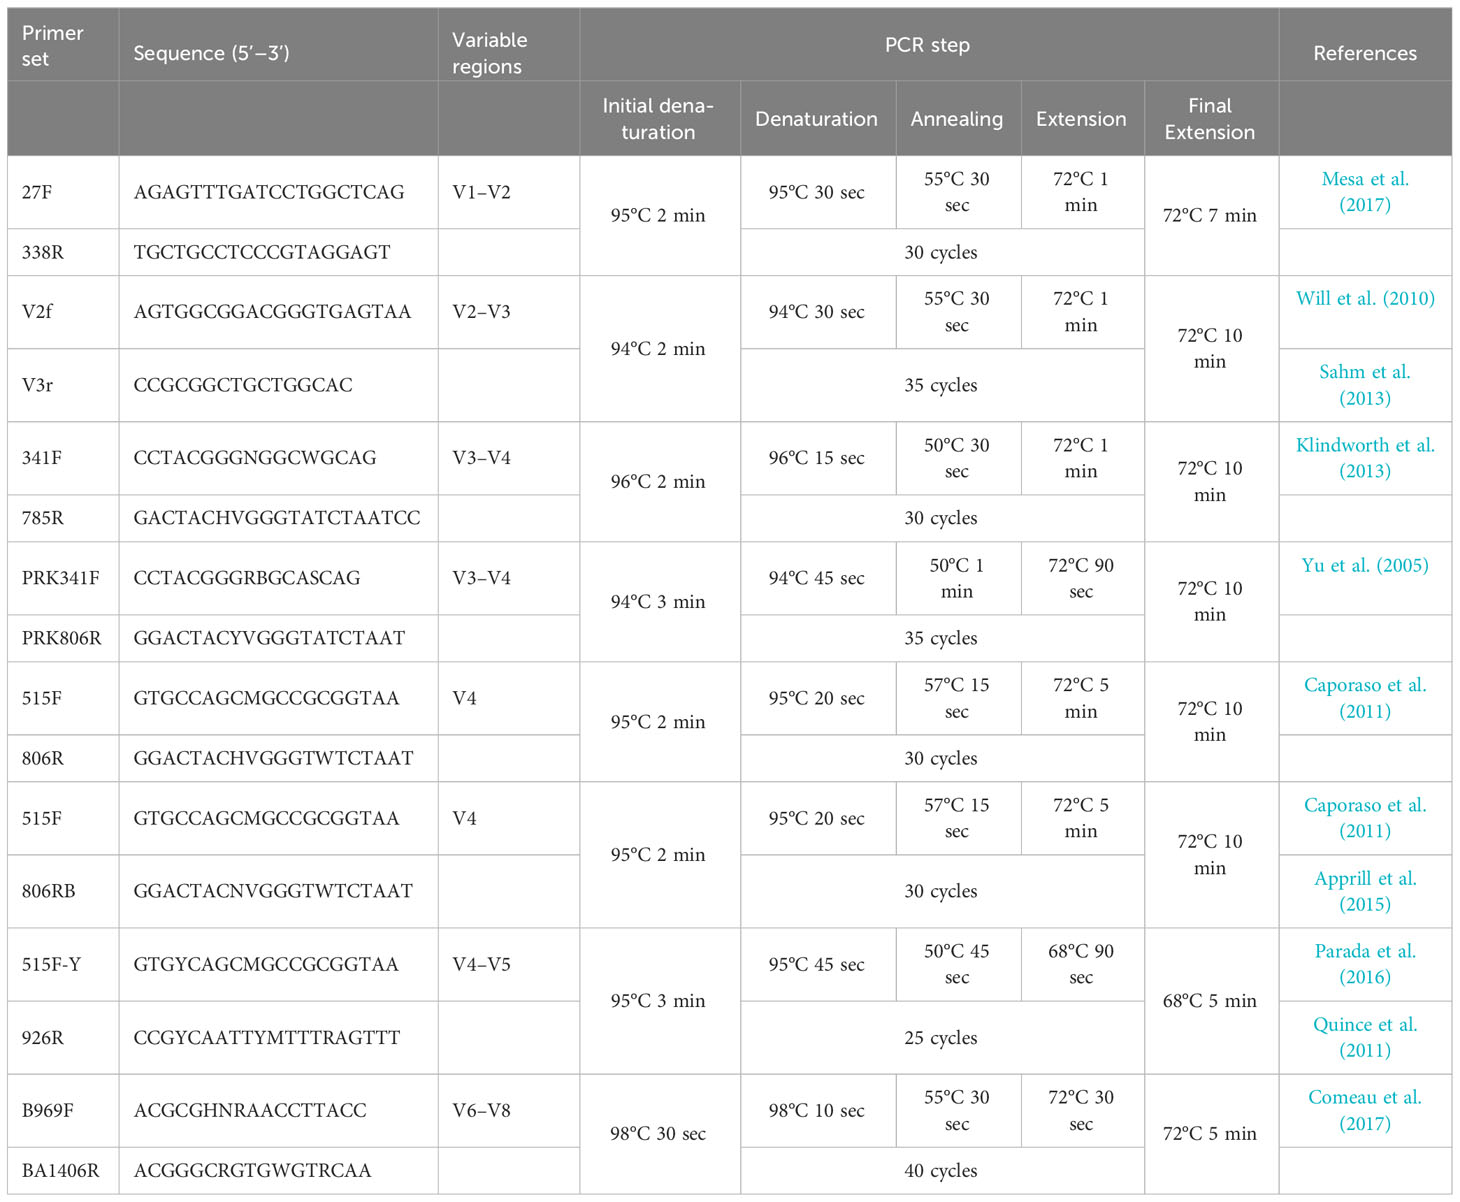Click sequence 'AGAGTTTGATCCTGGCTCAG'

coord(269,192)
